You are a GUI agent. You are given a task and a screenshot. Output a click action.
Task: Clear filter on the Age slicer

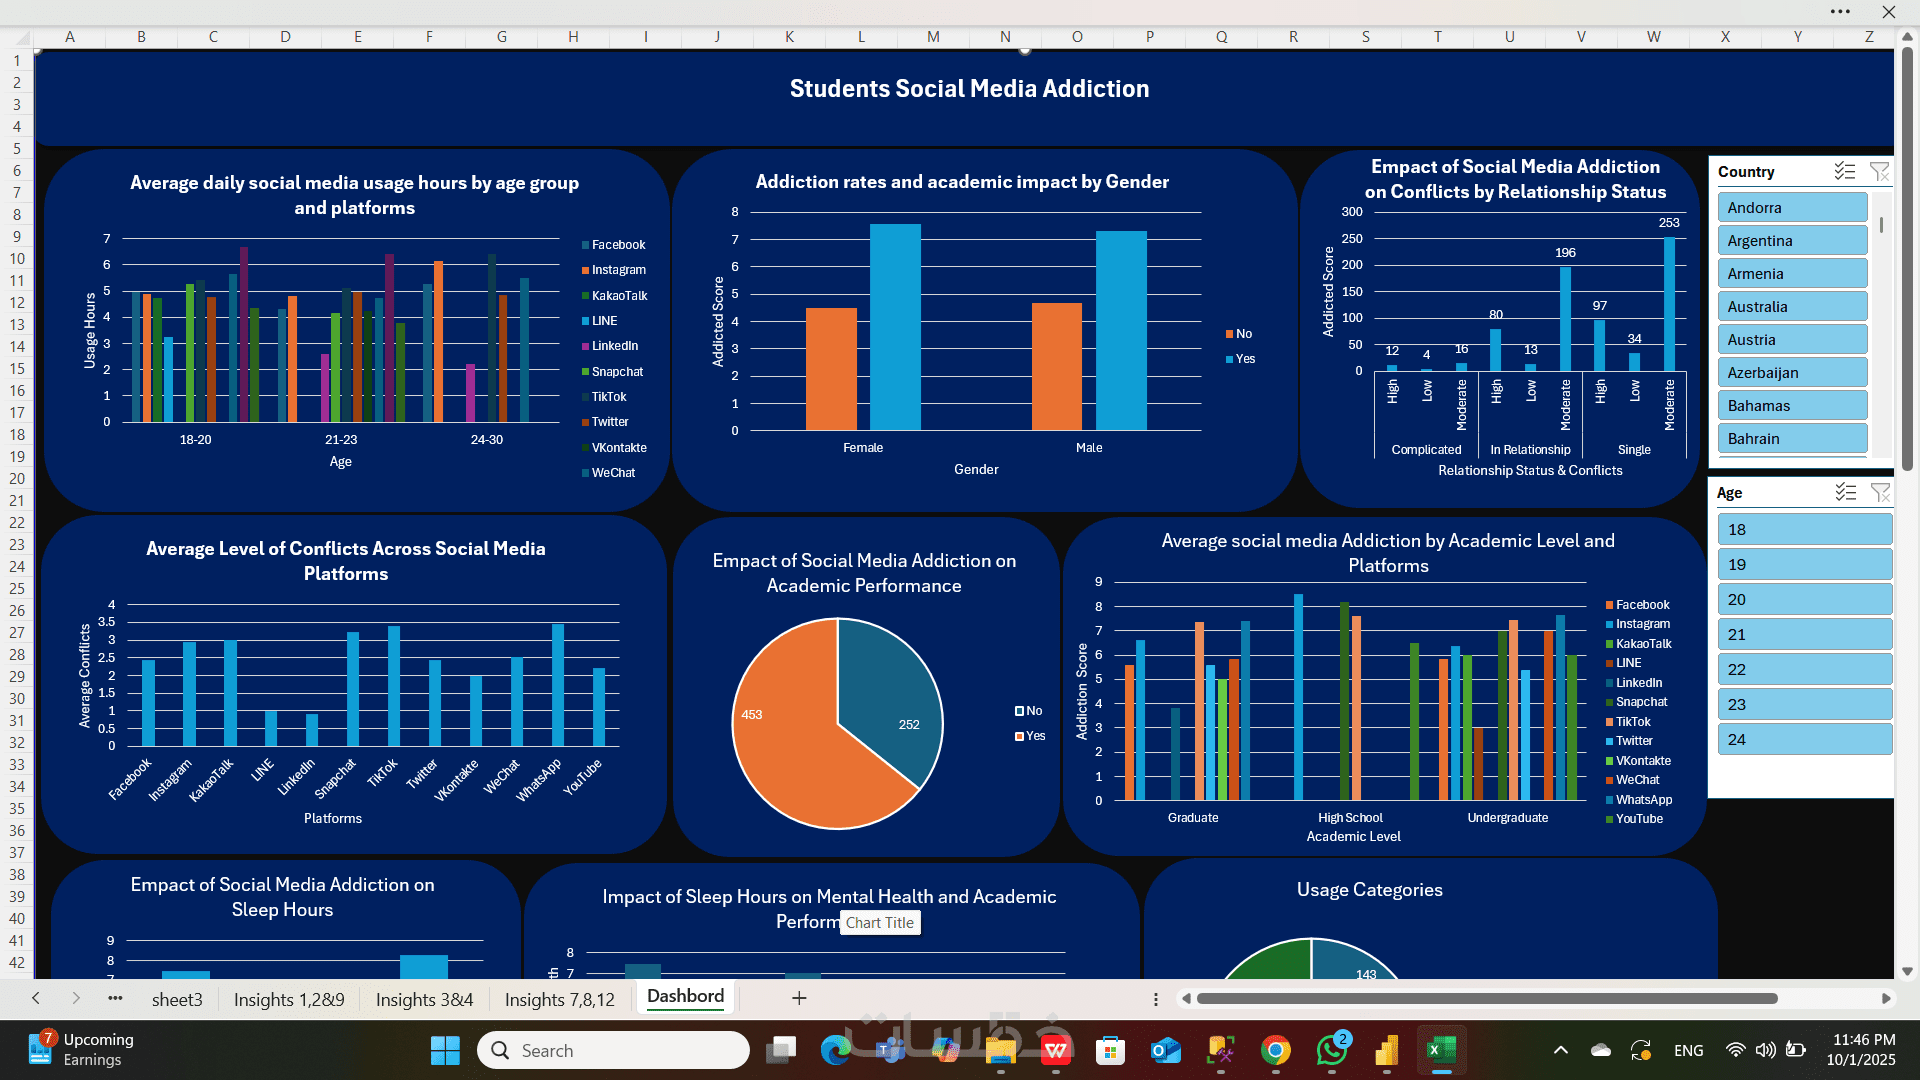1879,493
